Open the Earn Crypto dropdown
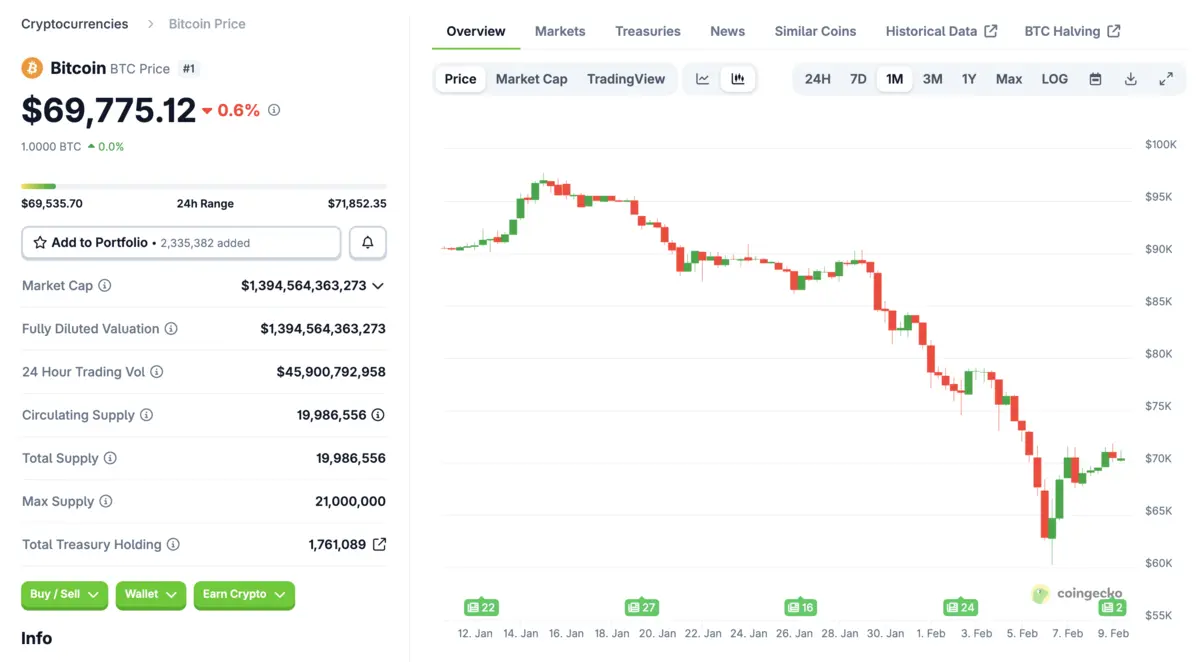 pos(244,595)
